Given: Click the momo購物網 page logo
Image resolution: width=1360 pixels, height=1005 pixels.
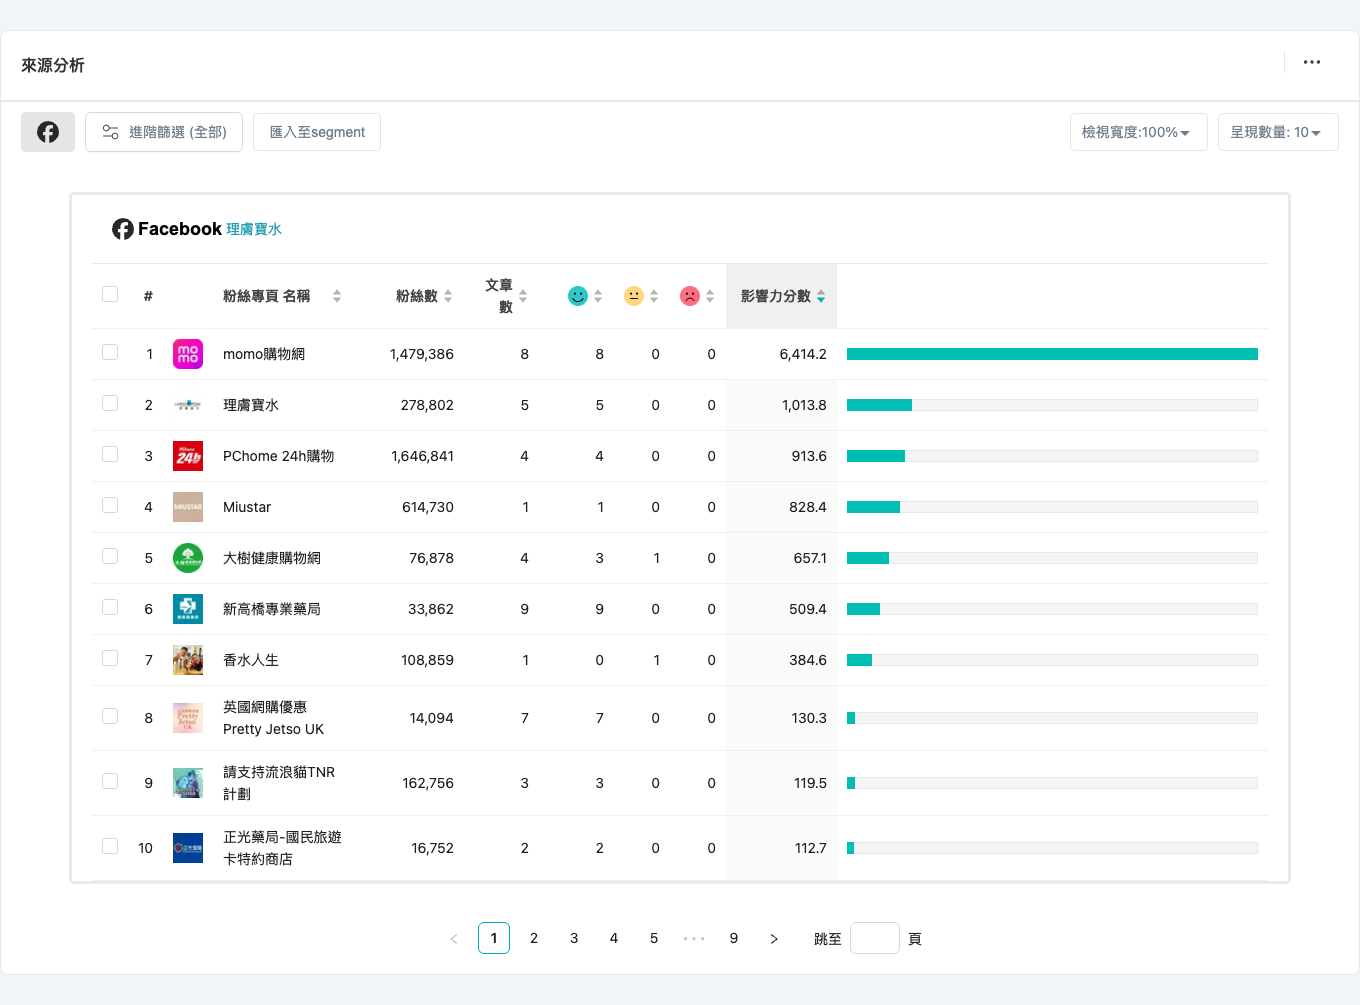Looking at the screenshot, I should click(x=188, y=354).
